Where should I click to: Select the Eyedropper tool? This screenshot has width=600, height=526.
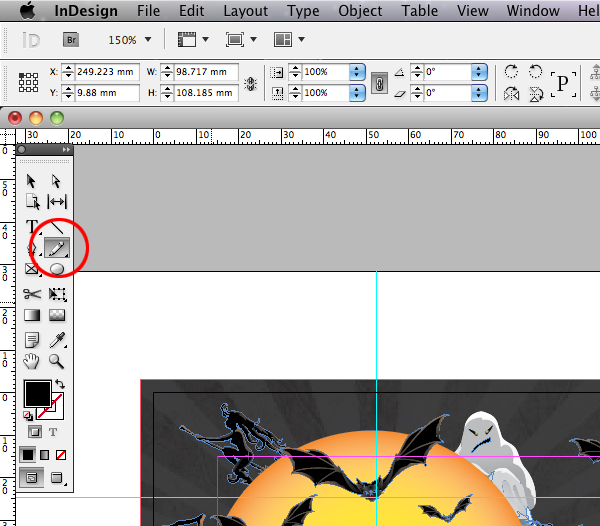pos(57,340)
